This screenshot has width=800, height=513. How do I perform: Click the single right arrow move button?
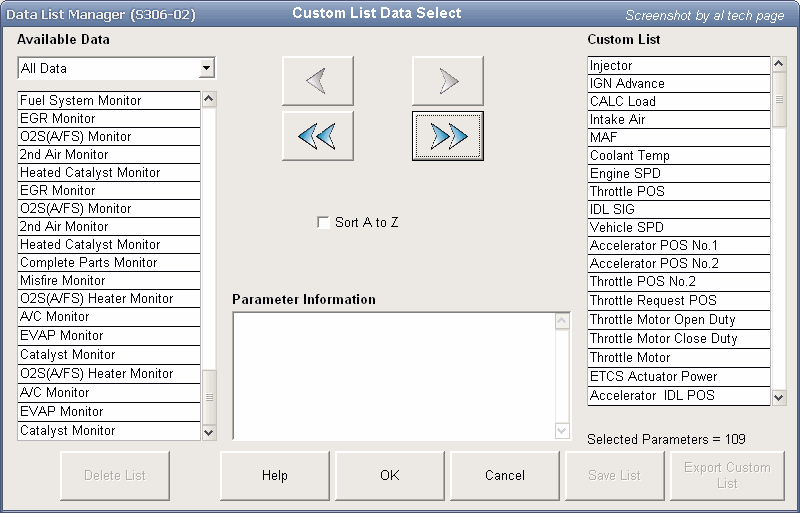point(447,81)
